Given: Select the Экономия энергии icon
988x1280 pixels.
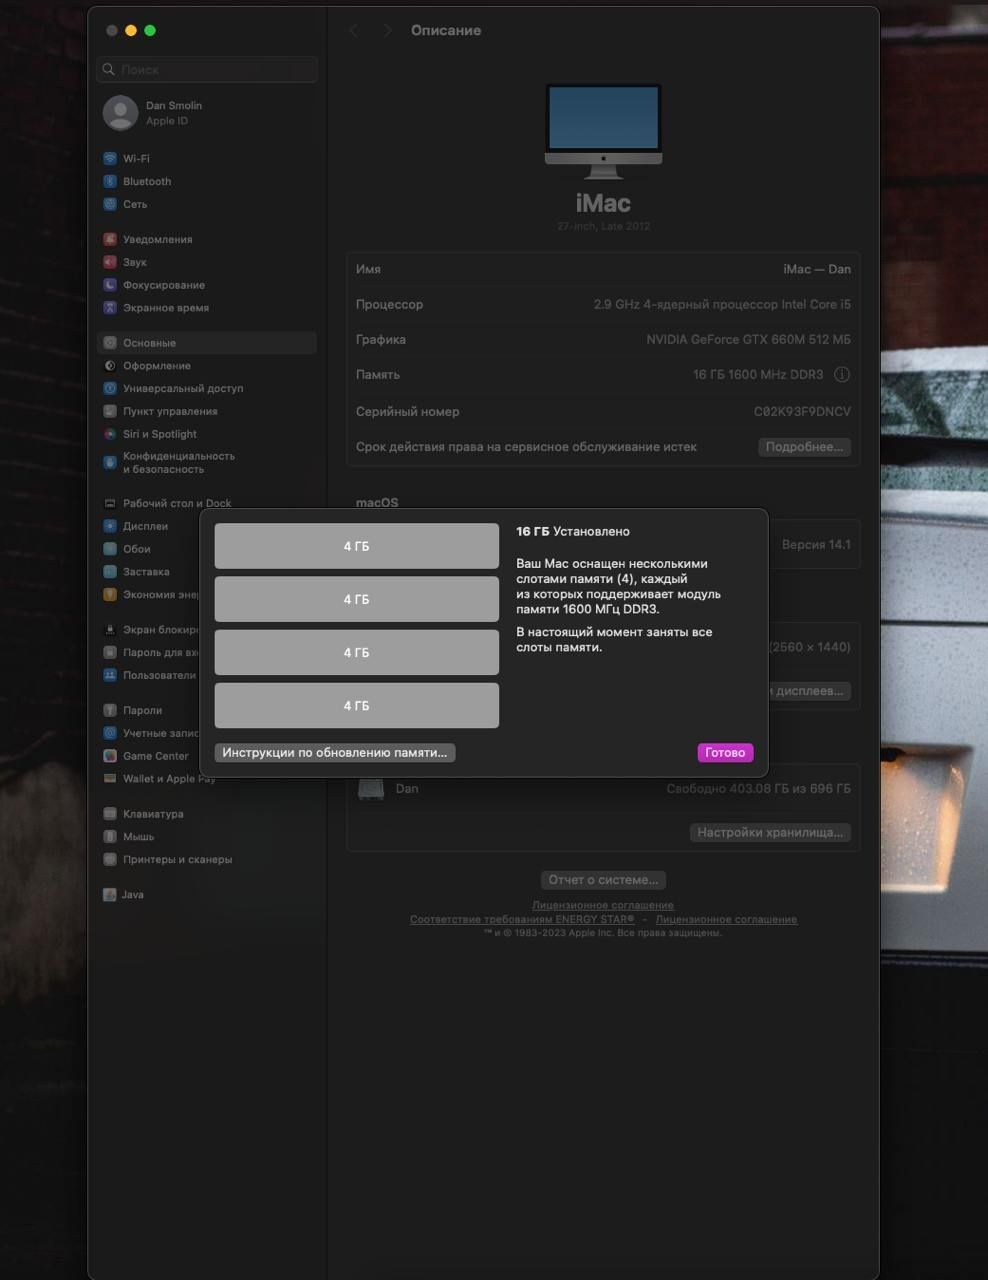Looking at the screenshot, I should [110, 595].
